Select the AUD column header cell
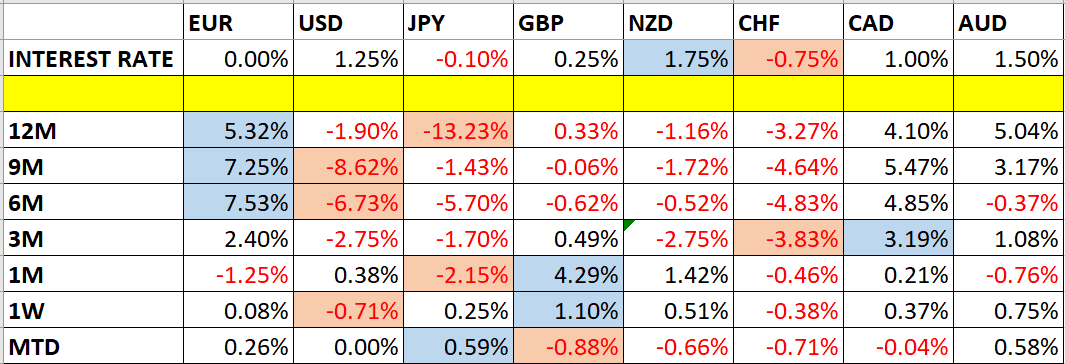The height and width of the screenshot is (364, 1065). pyautogui.click(x=1009, y=24)
